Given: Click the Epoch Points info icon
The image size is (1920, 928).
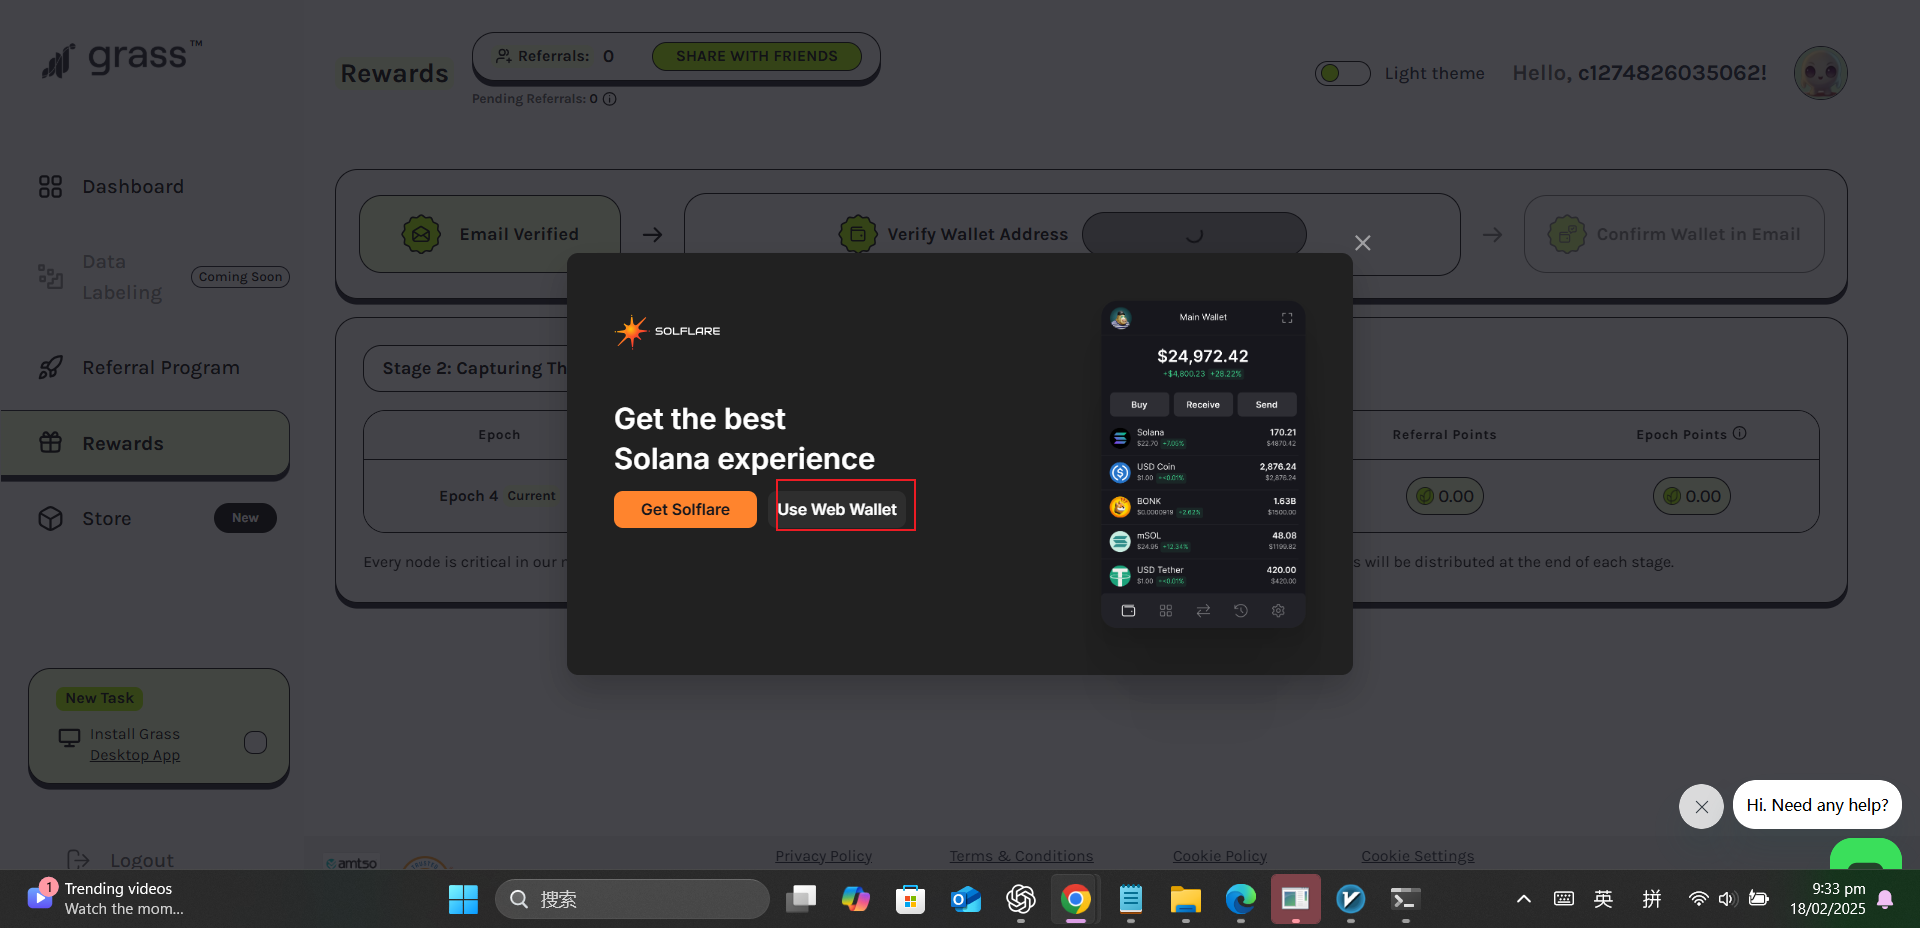Looking at the screenshot, I should pyautogui.click(x=1740, y=433).
